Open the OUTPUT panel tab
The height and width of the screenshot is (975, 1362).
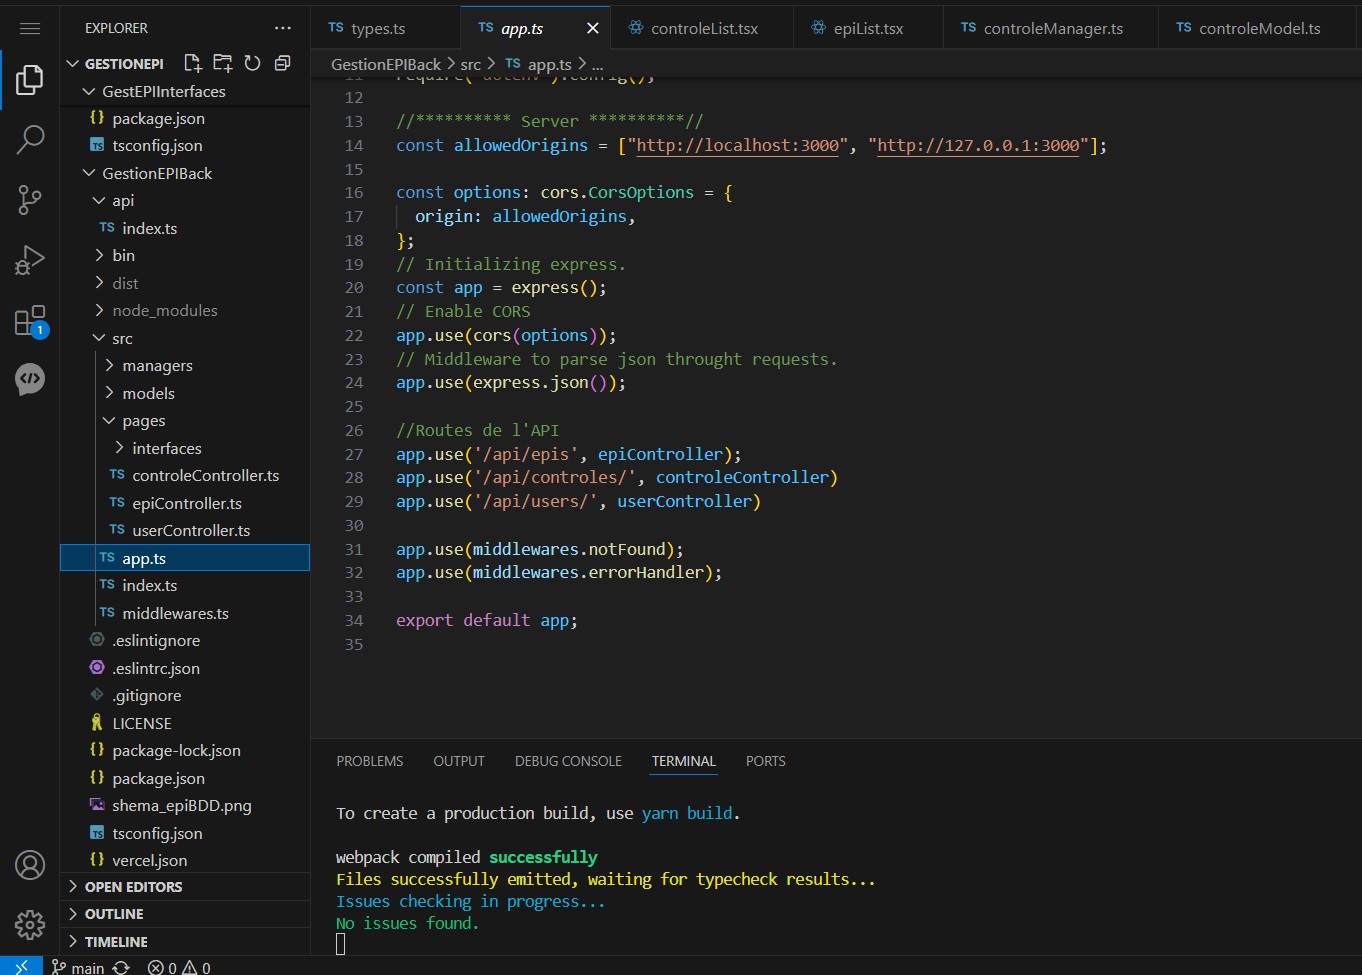click(x=459, y=761)
